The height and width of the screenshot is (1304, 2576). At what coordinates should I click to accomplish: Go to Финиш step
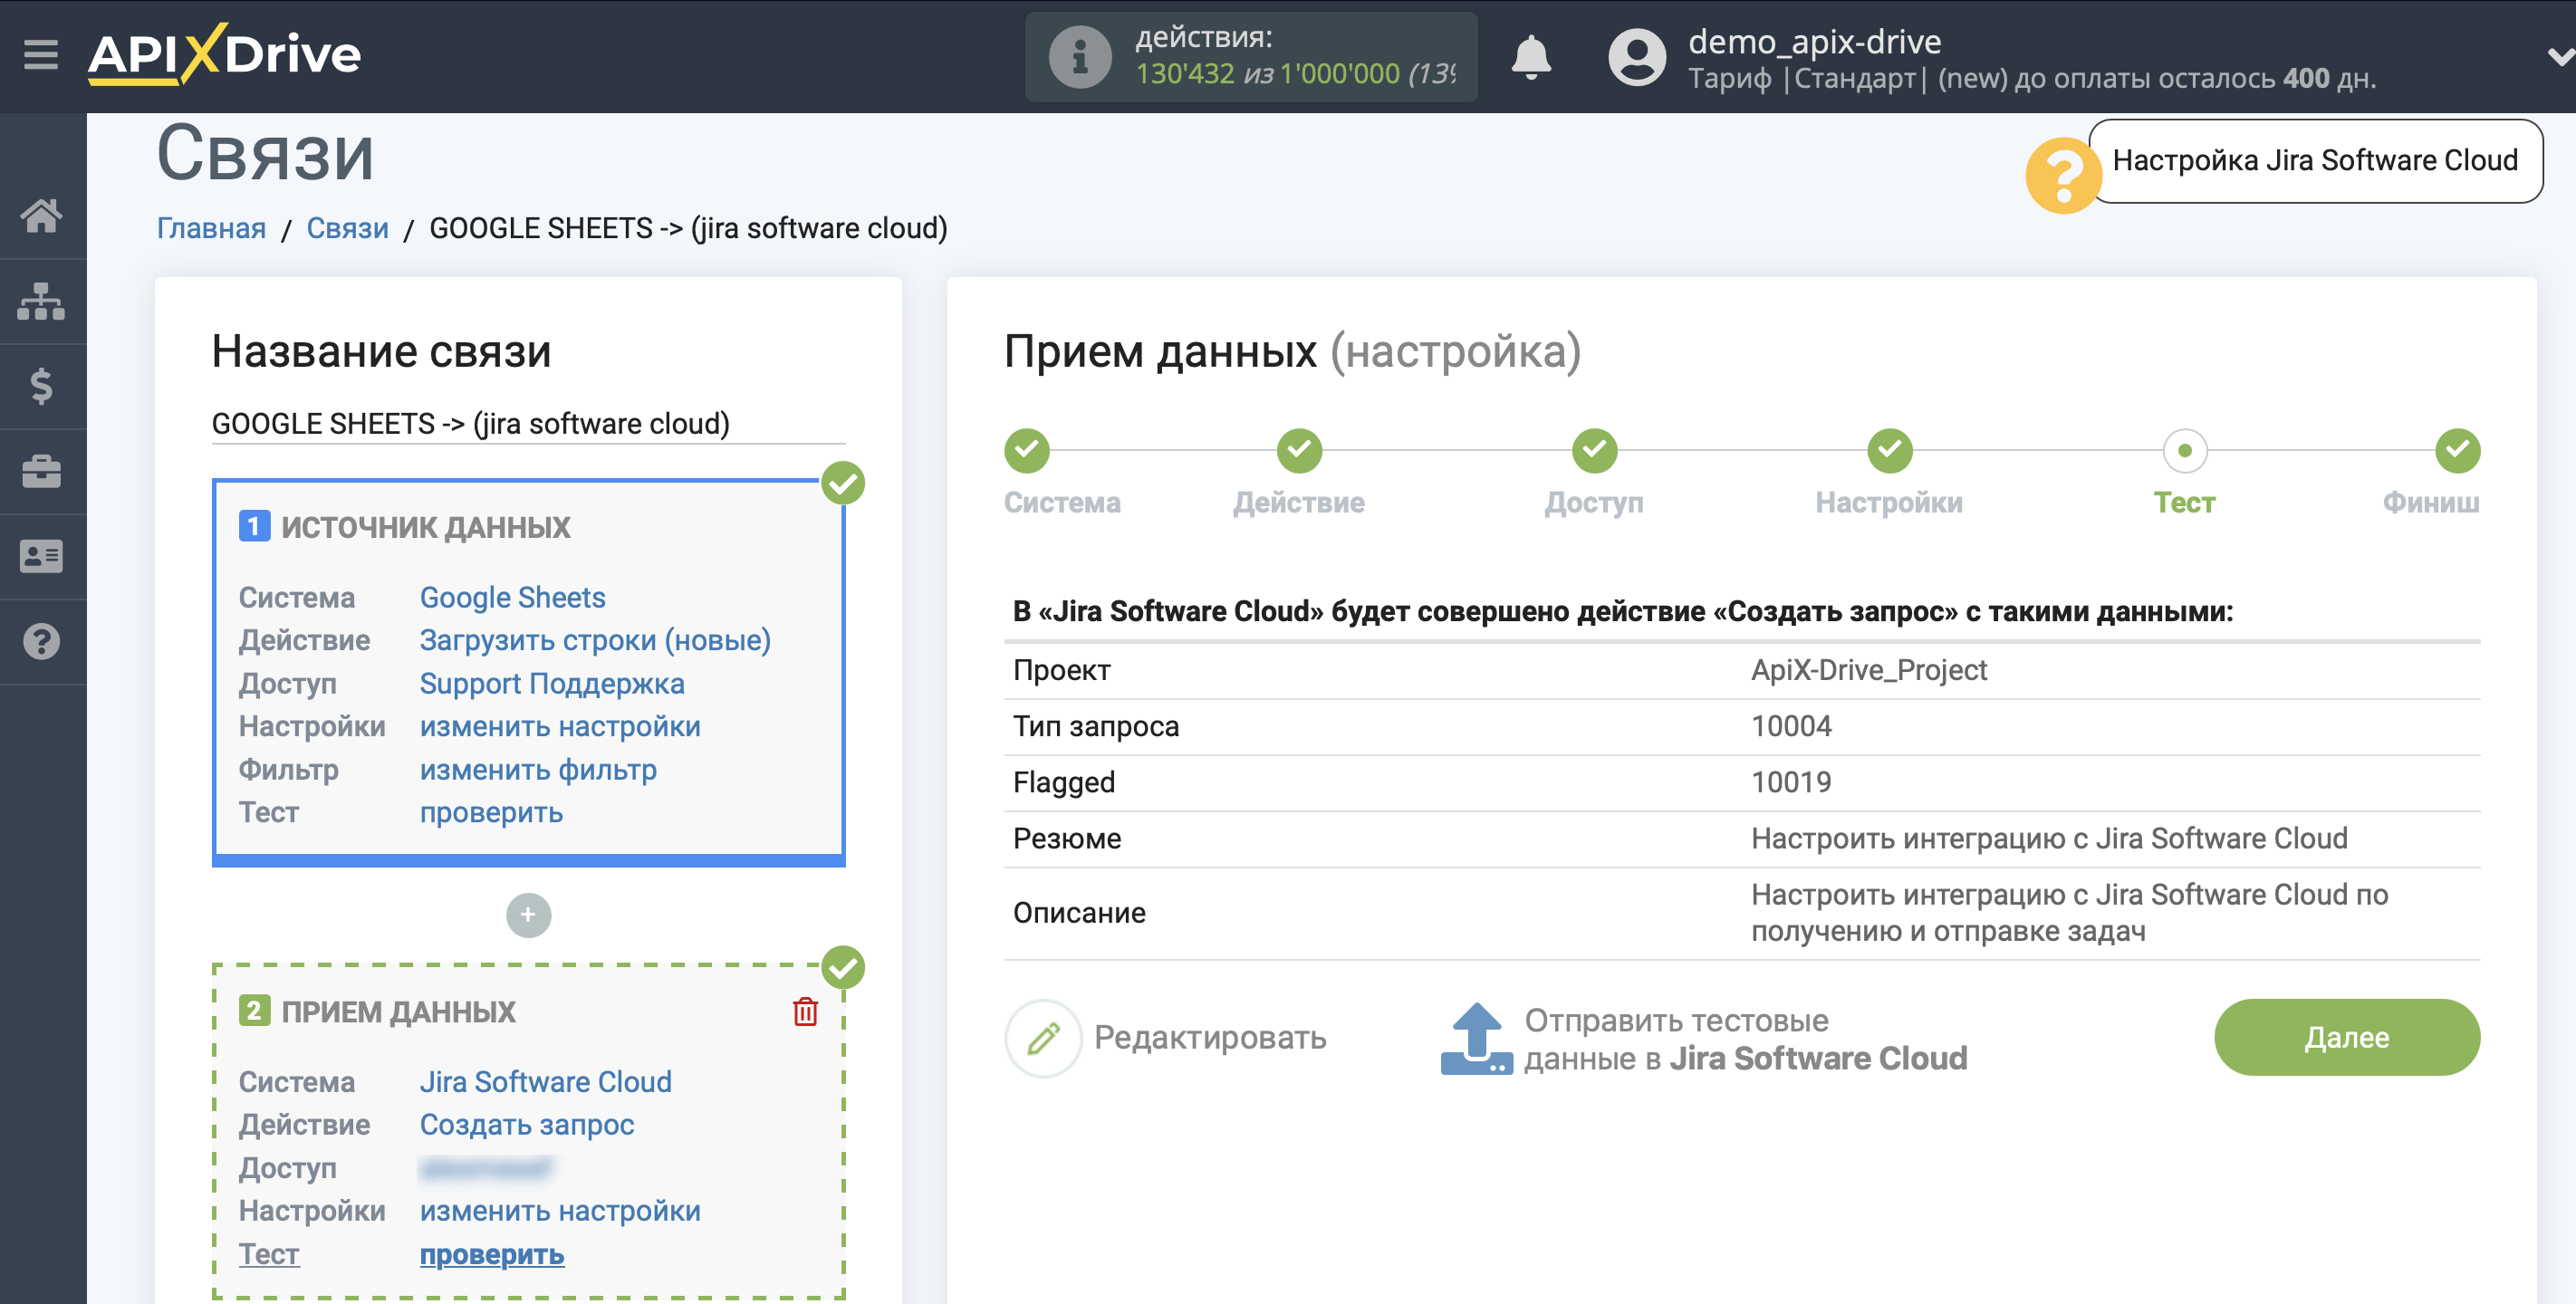(2457, 450)
